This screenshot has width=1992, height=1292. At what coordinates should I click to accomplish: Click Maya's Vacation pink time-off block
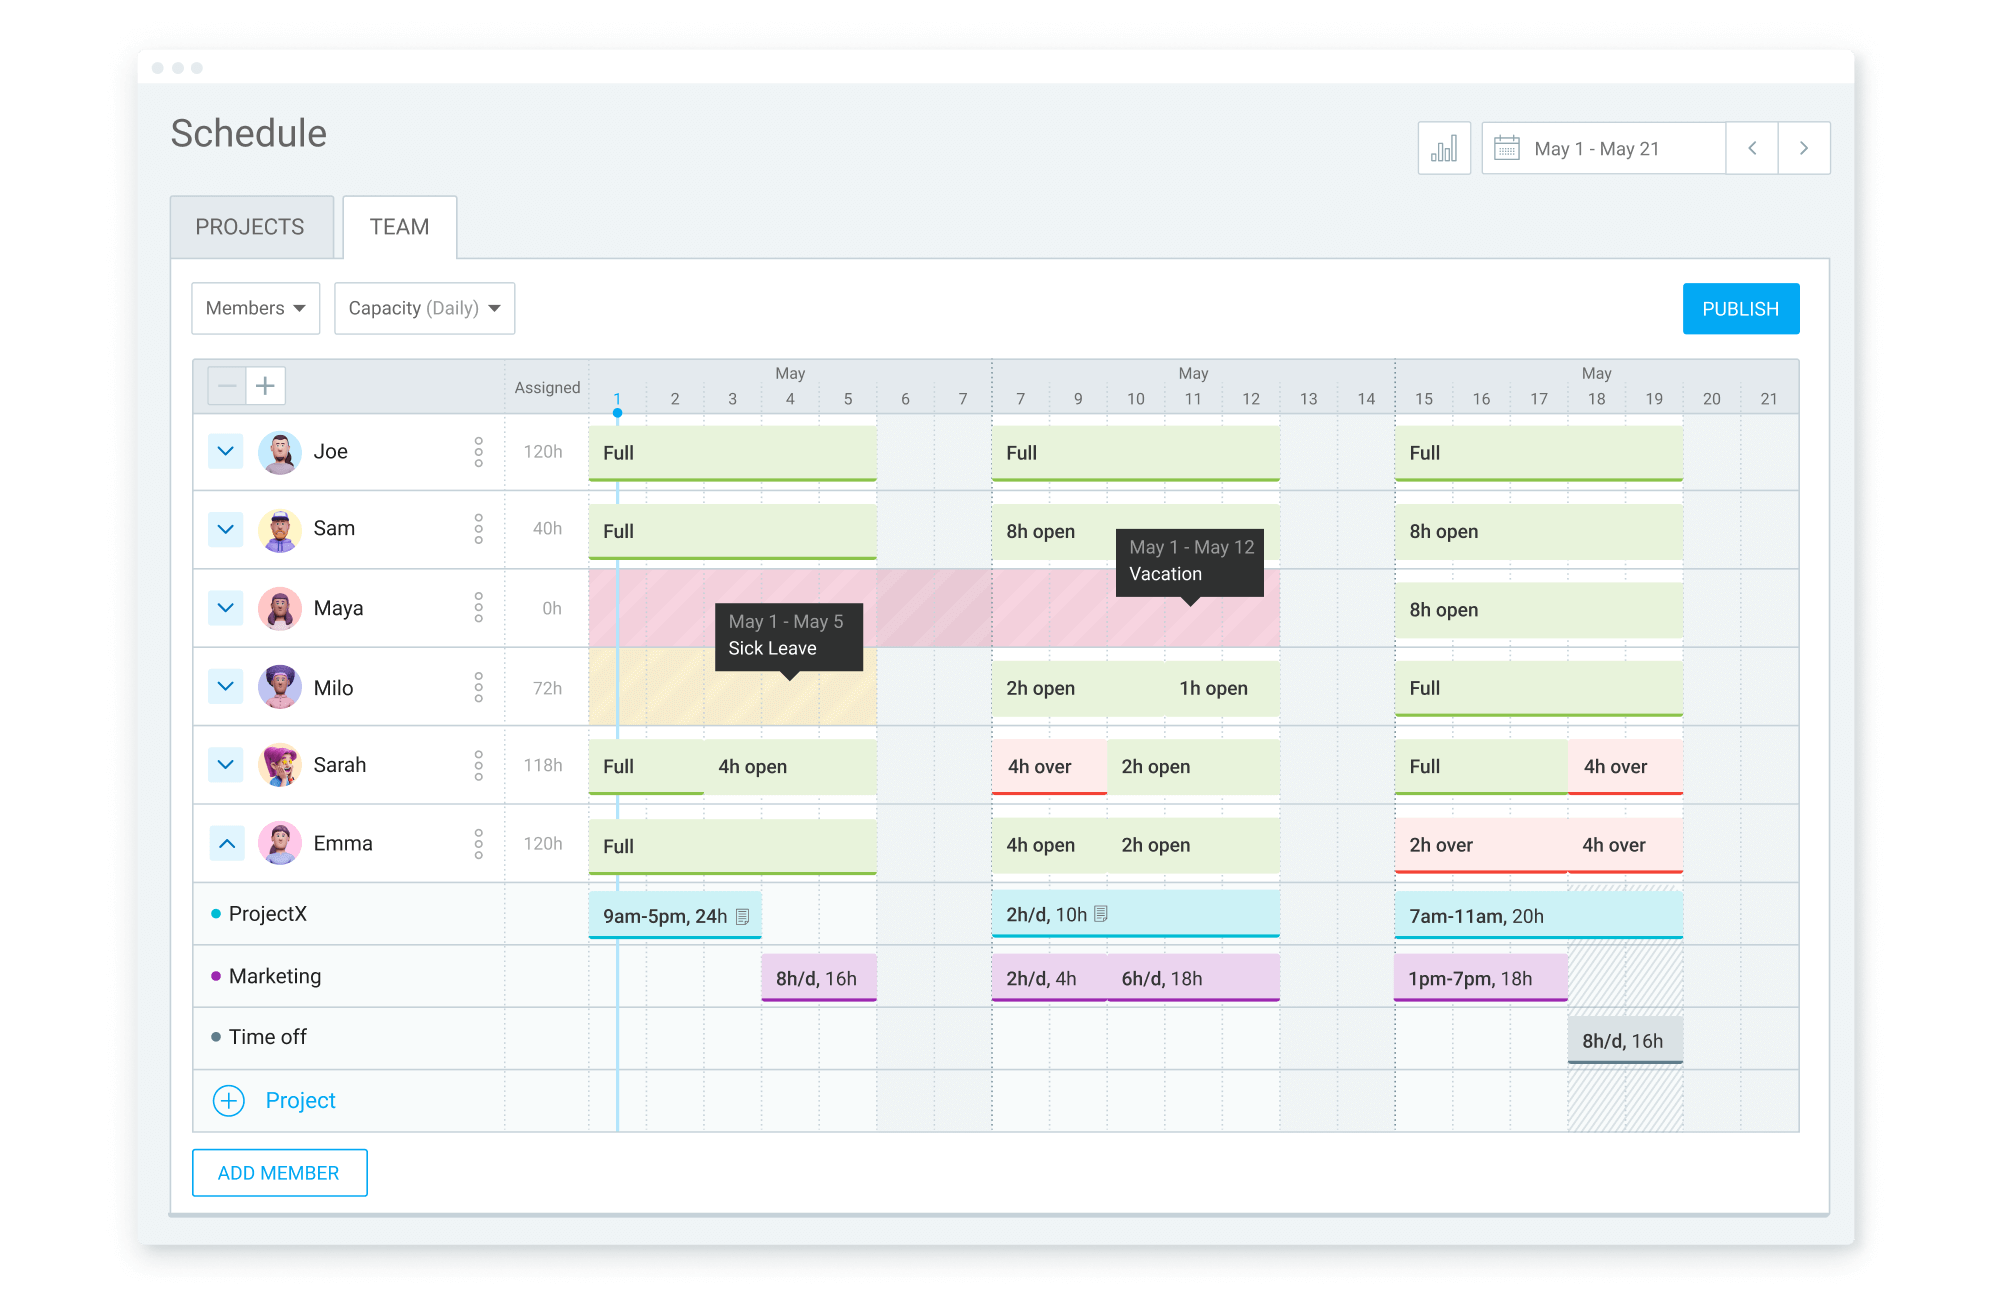[x=934, y=608]
